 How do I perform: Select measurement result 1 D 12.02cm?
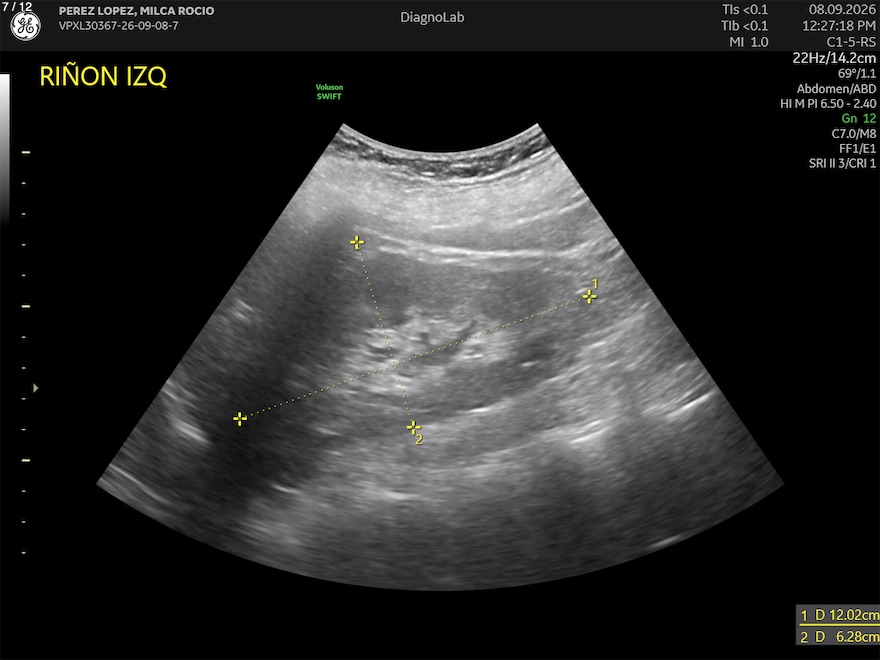tap(839, 615)
